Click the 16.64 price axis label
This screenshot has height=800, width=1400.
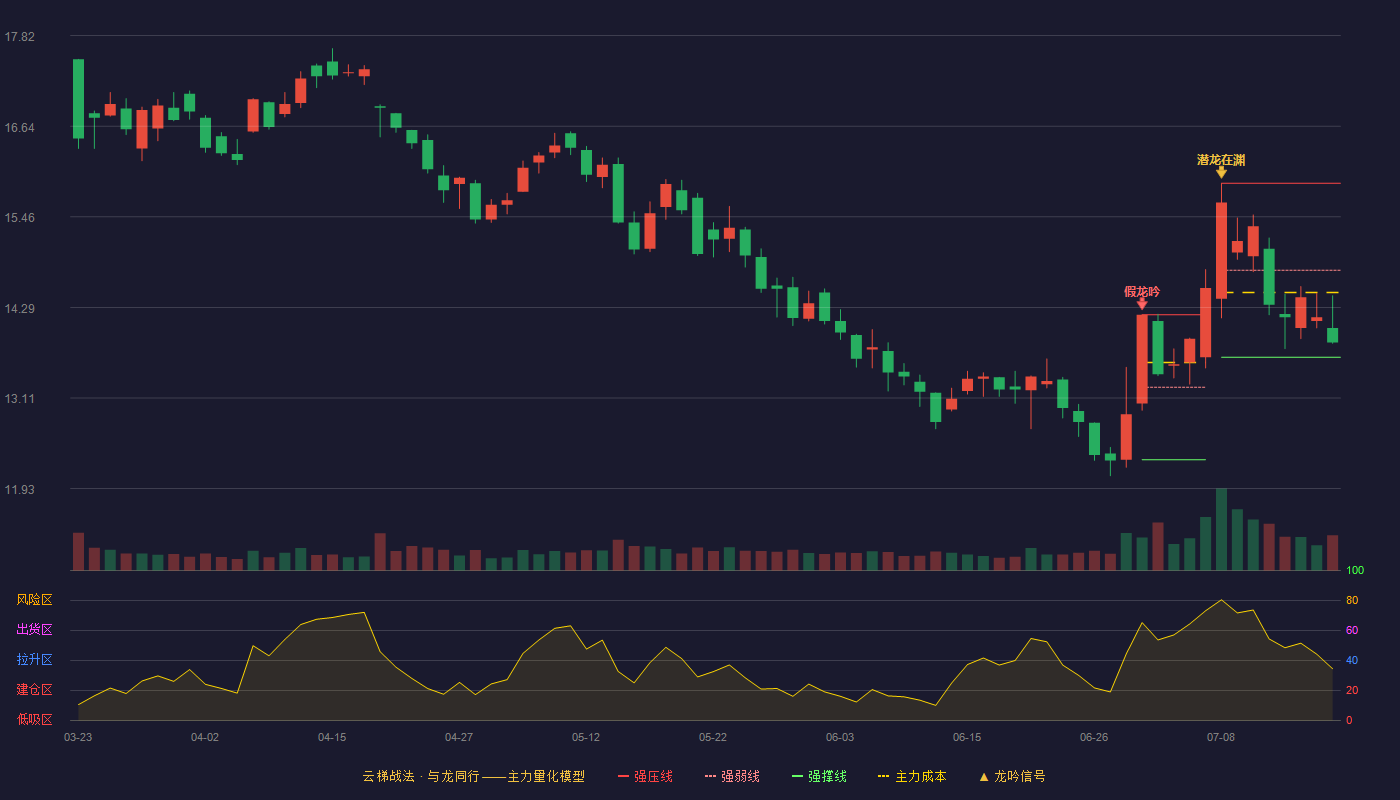(19, 127)
